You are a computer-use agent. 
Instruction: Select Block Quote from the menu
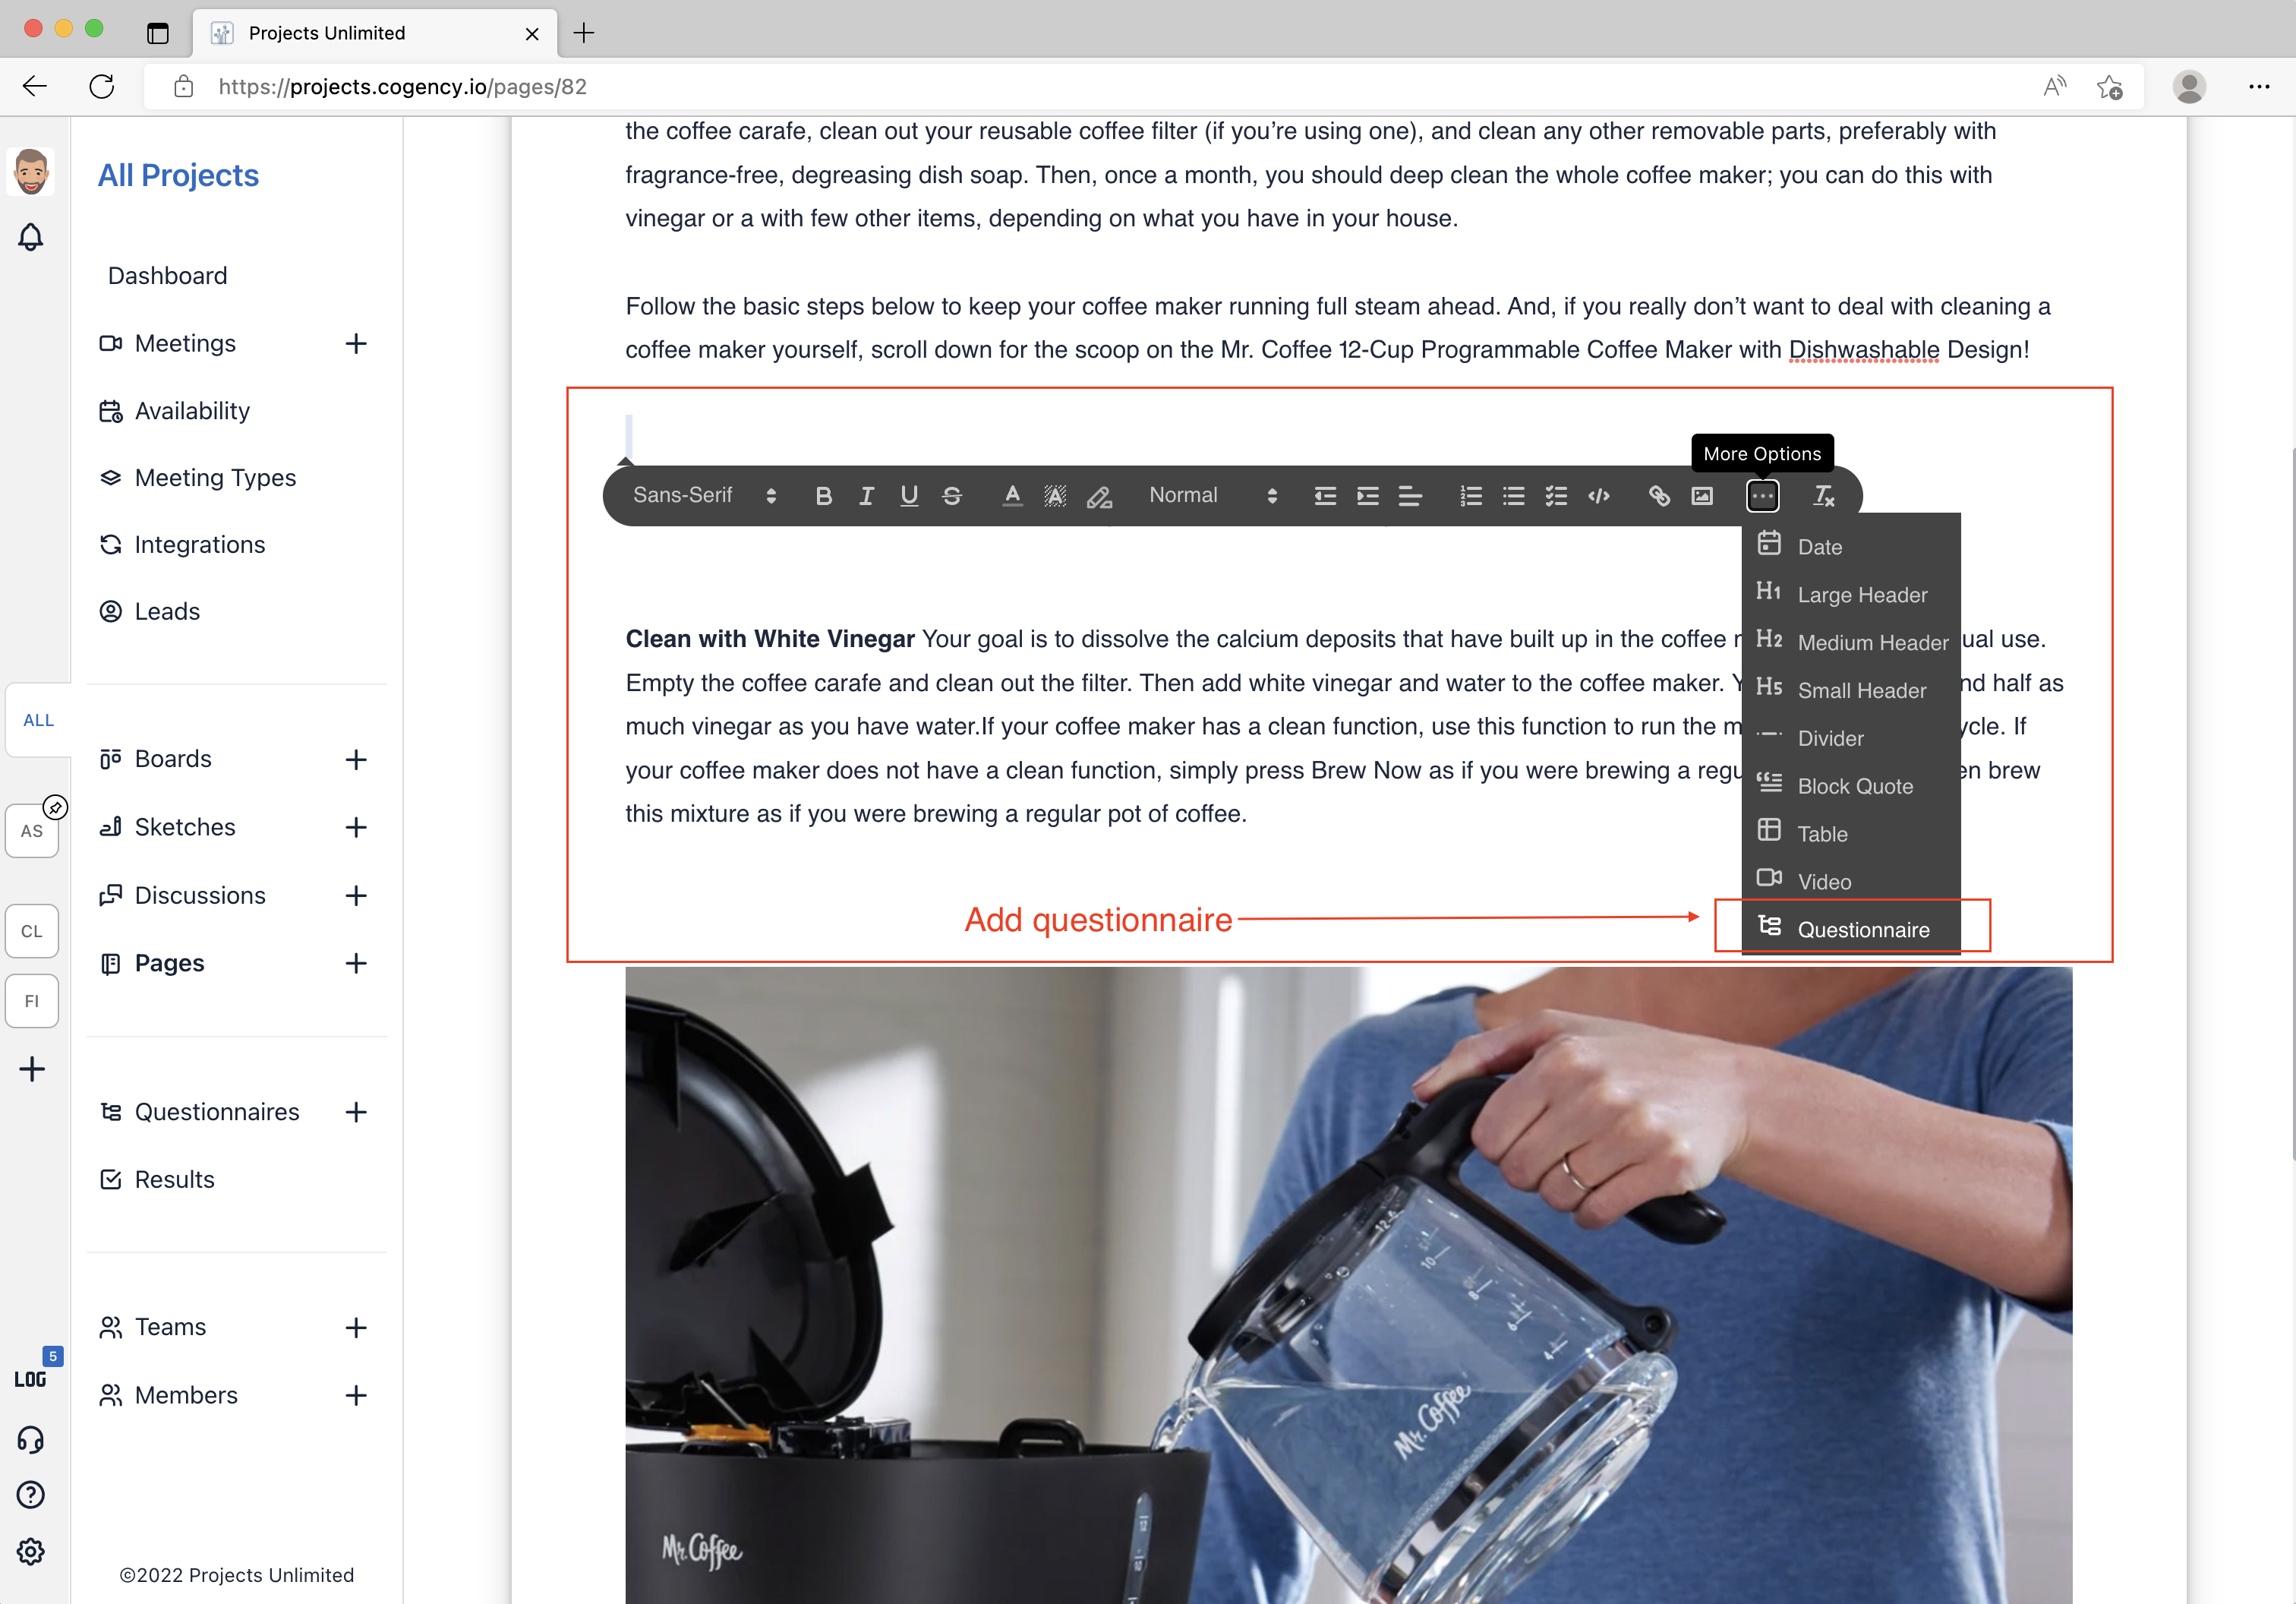click(1854, 786)
